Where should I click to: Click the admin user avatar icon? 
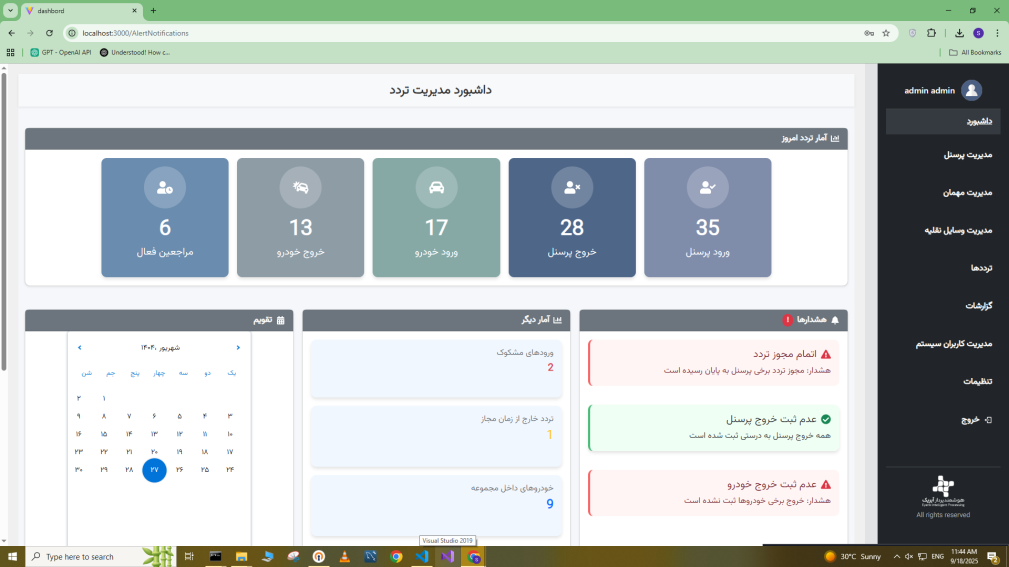[x=970, y=91]
